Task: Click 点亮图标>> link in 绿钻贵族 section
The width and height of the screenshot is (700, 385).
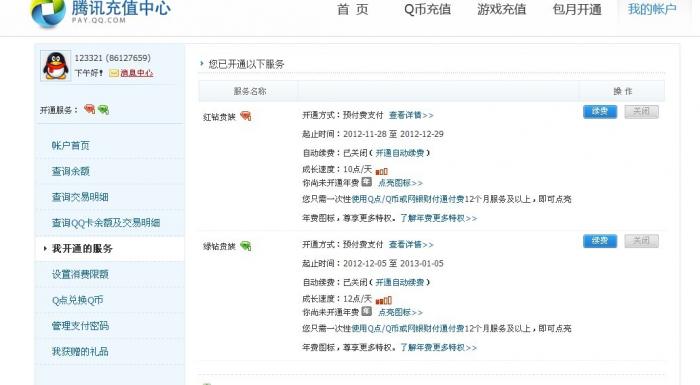Action: [x=400, y=312]
